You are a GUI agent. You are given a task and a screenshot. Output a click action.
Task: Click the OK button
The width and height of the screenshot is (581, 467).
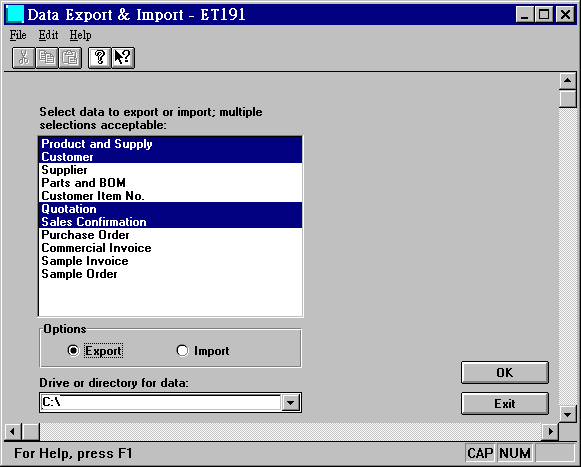click(x=505, y=372)
